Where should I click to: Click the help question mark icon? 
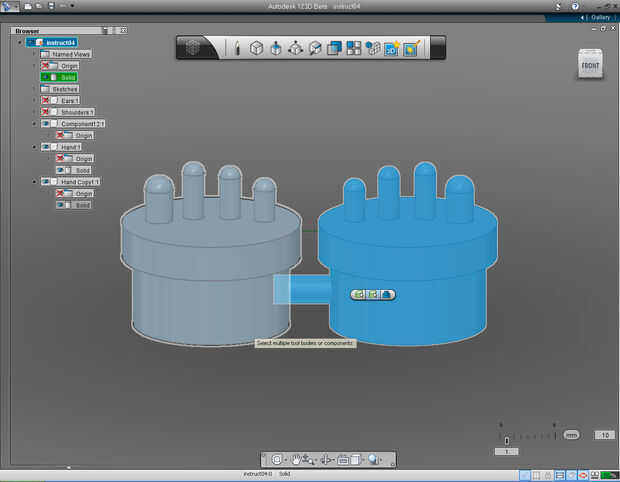pos(575,6)
